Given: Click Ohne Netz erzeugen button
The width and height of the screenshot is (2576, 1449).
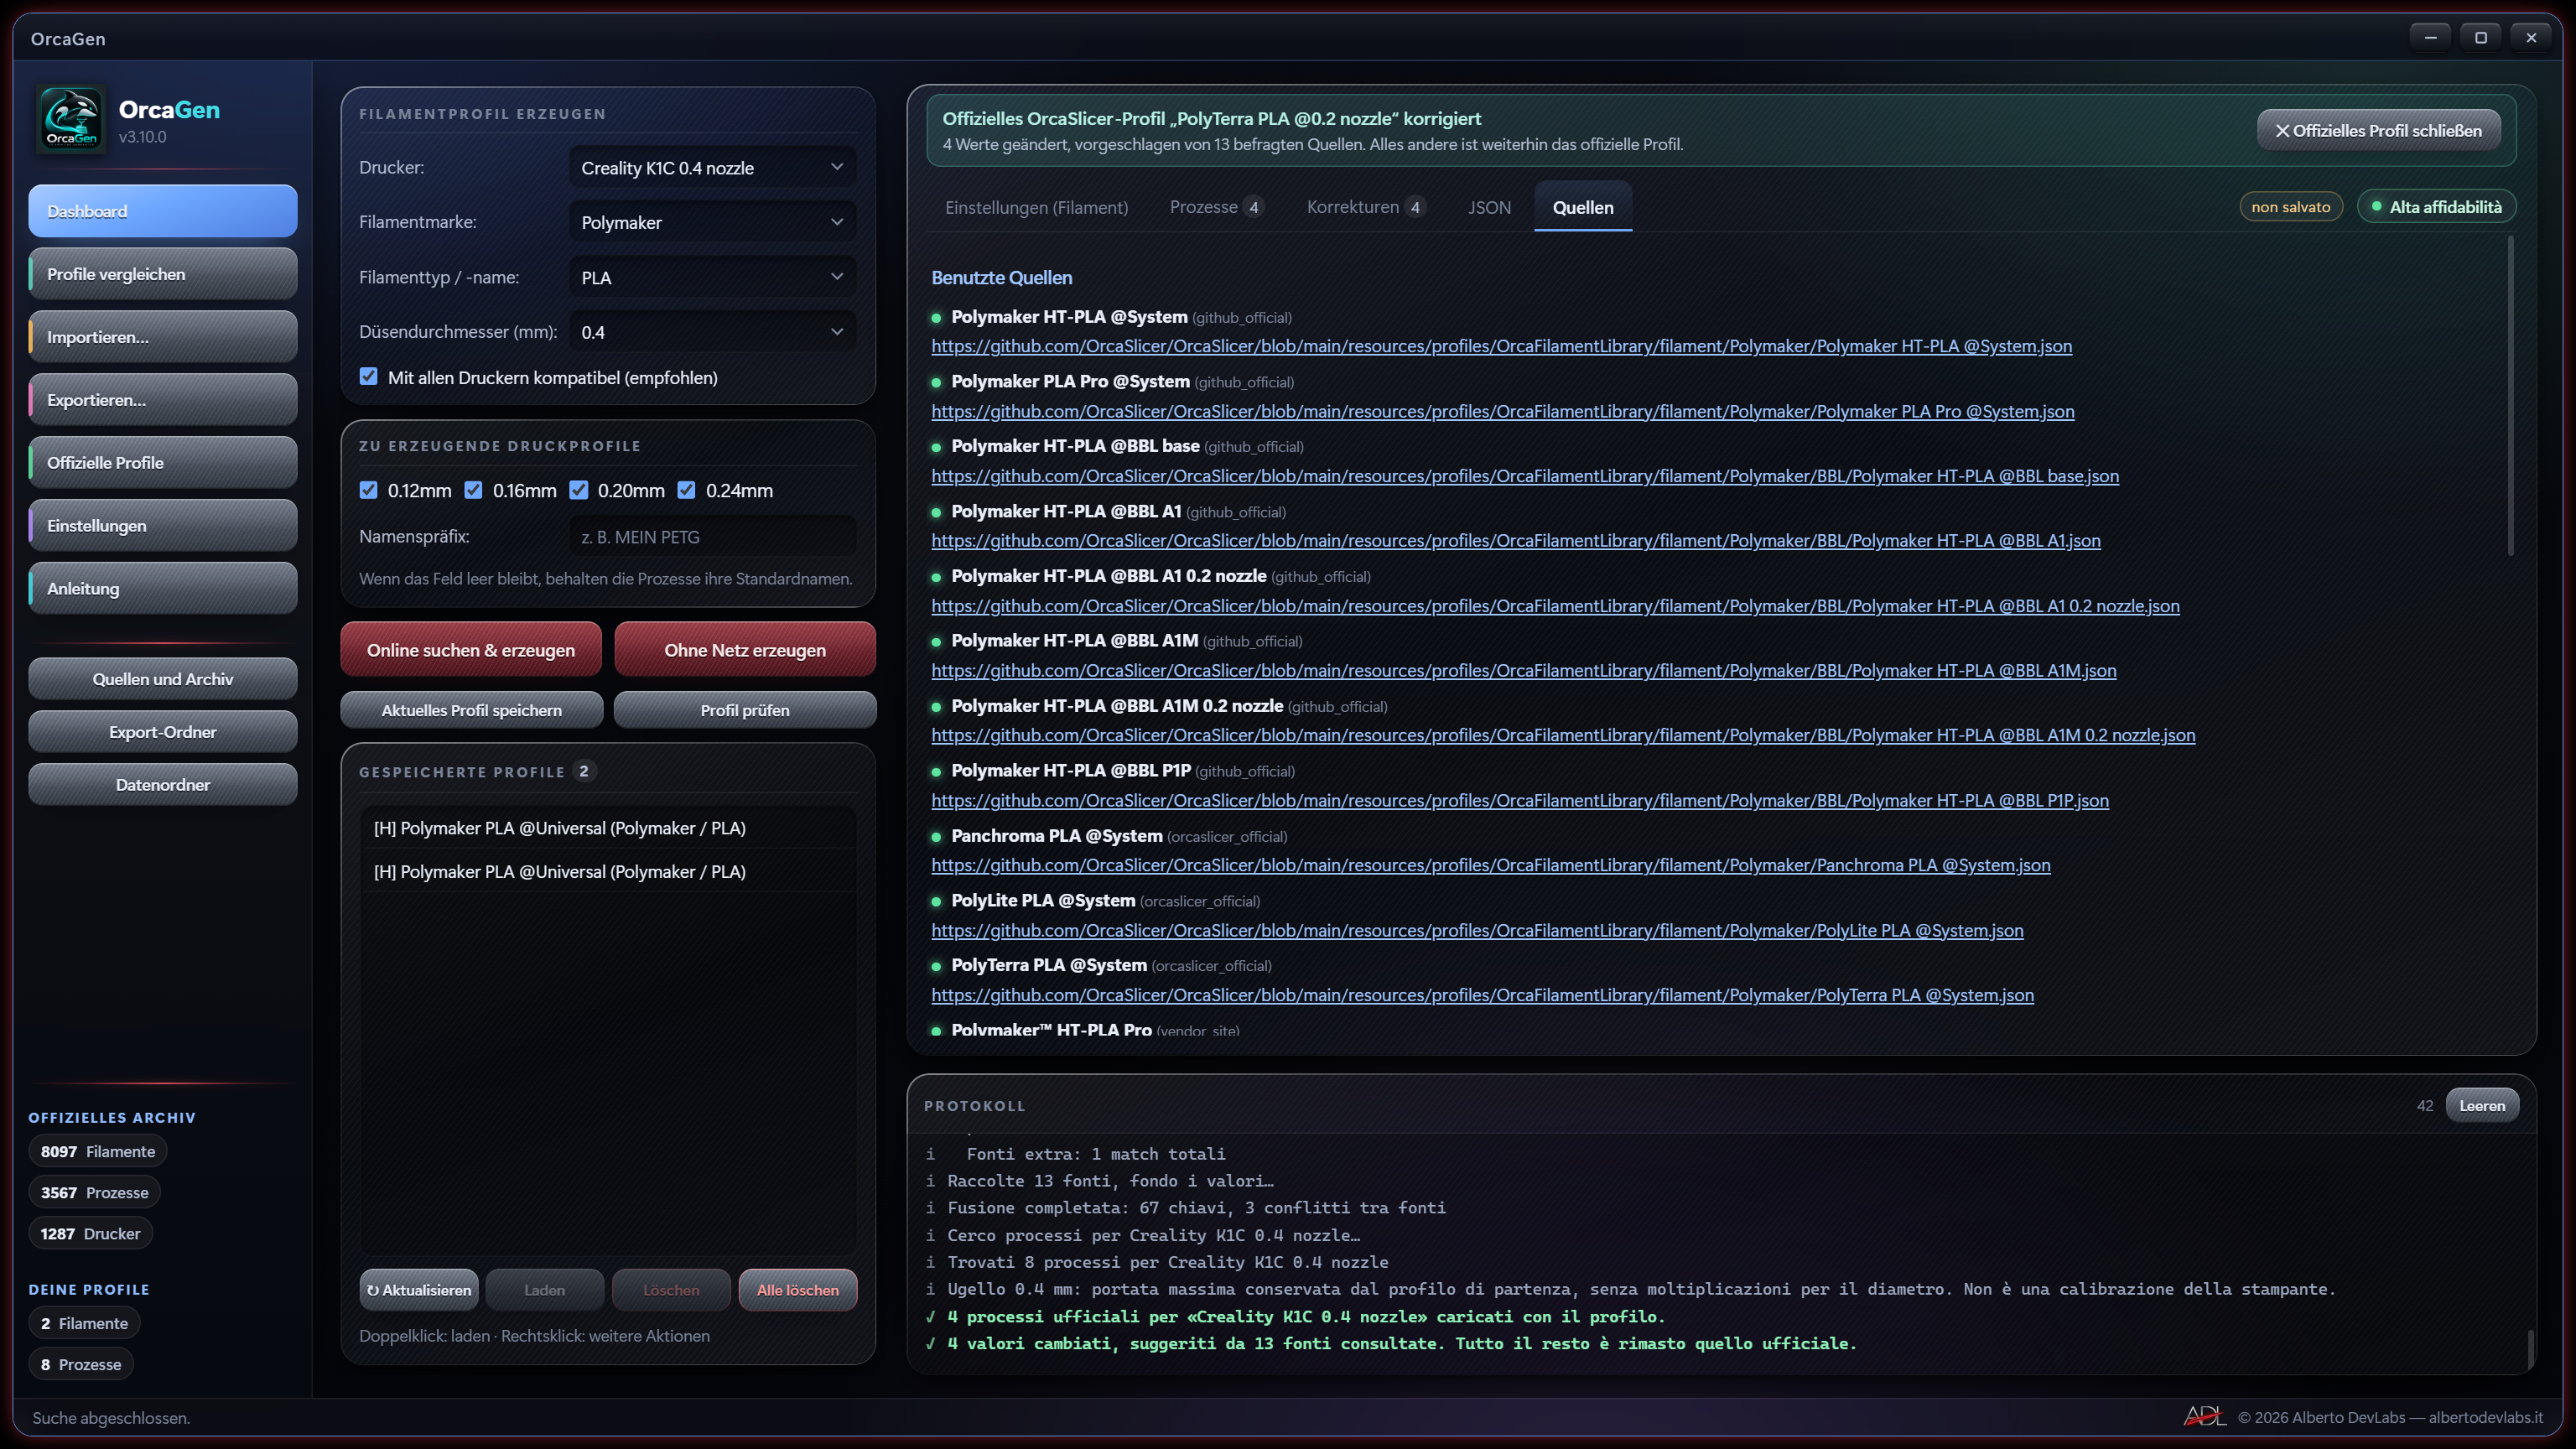Looking at the screenshot, I should coord(745,650).
